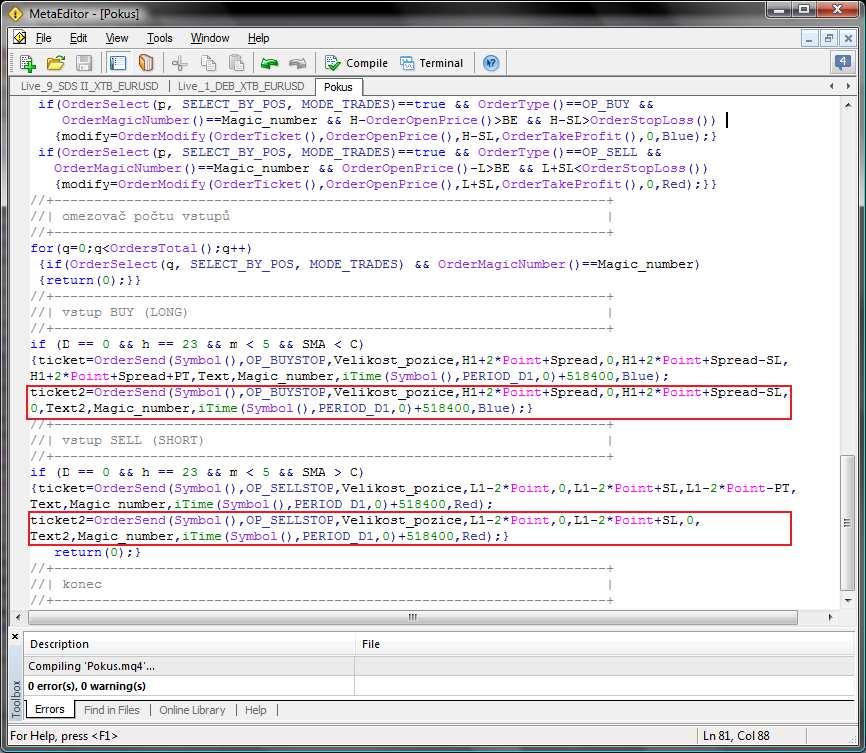Open the Terminal from the toolbar
Screen dimensions: 866x753
432,63
